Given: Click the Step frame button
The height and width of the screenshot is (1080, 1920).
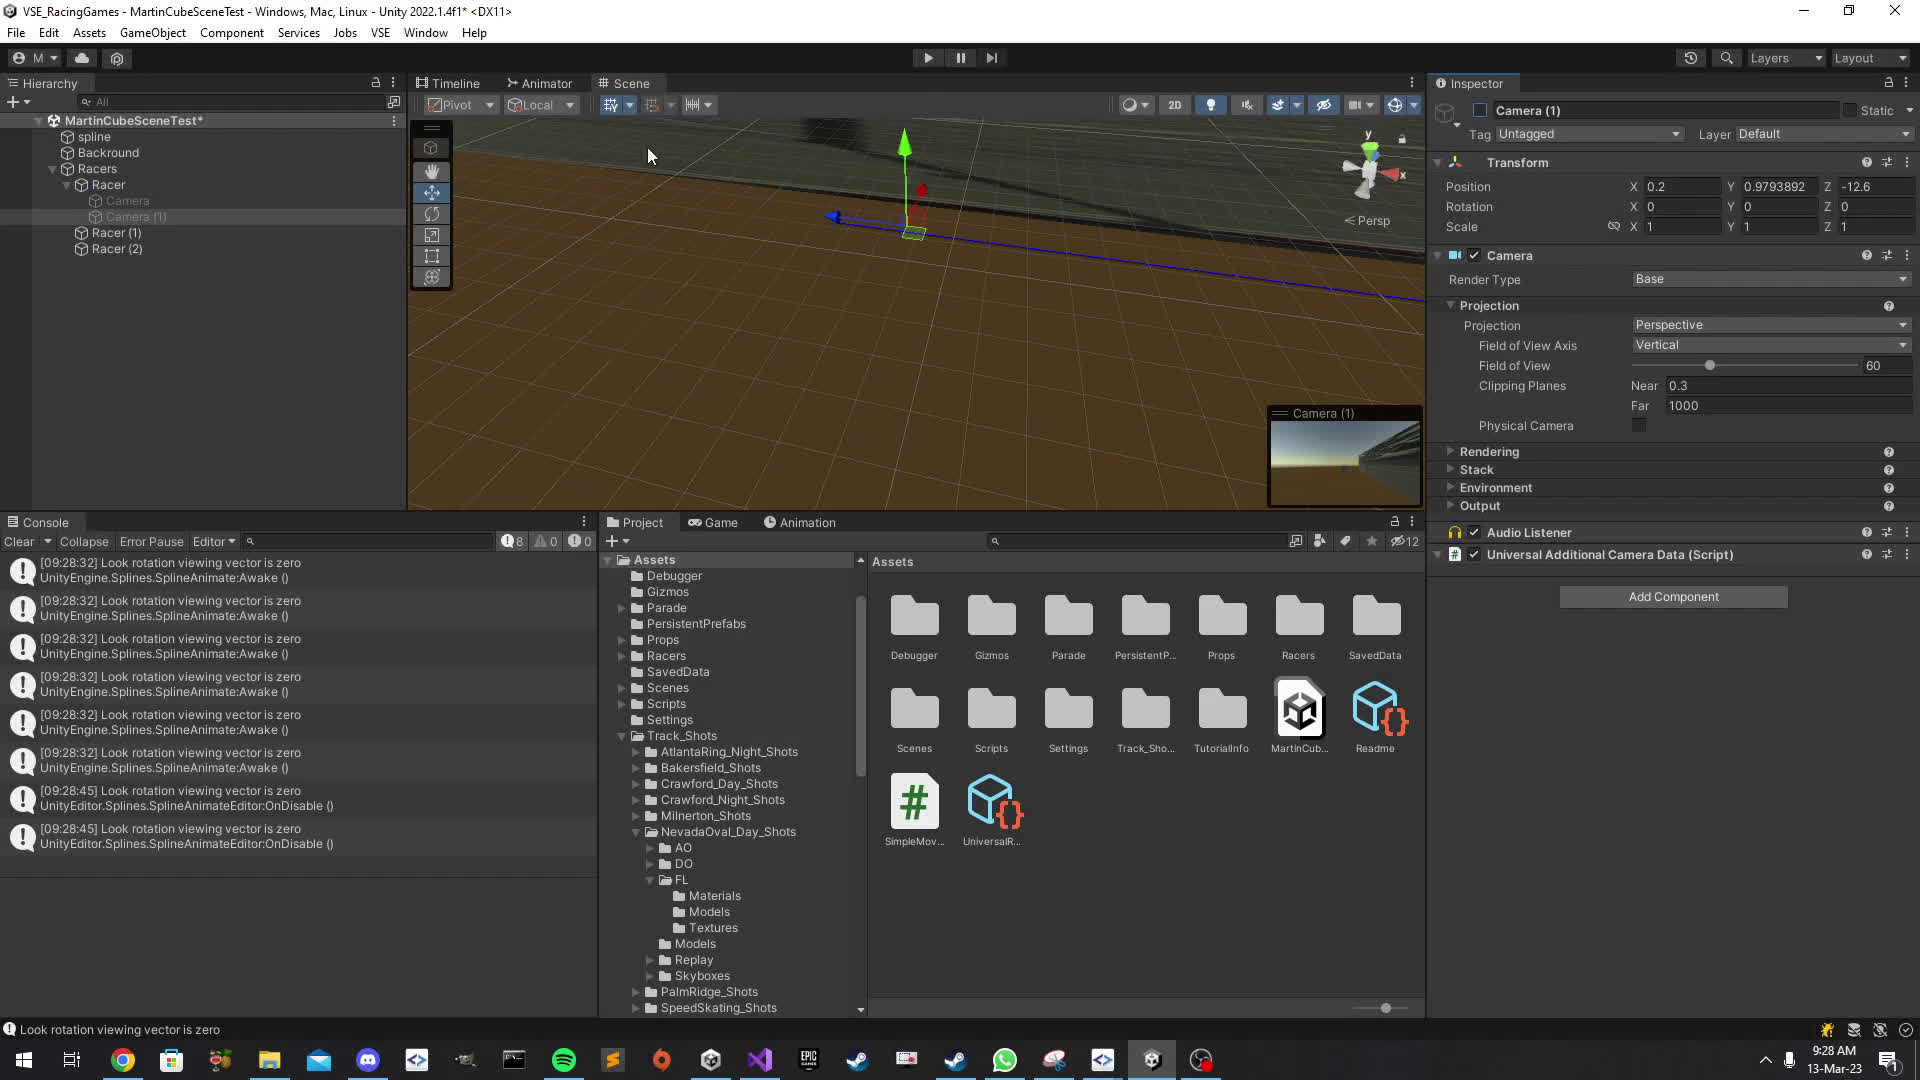Looking at the screenshot, I should point(991,58).
